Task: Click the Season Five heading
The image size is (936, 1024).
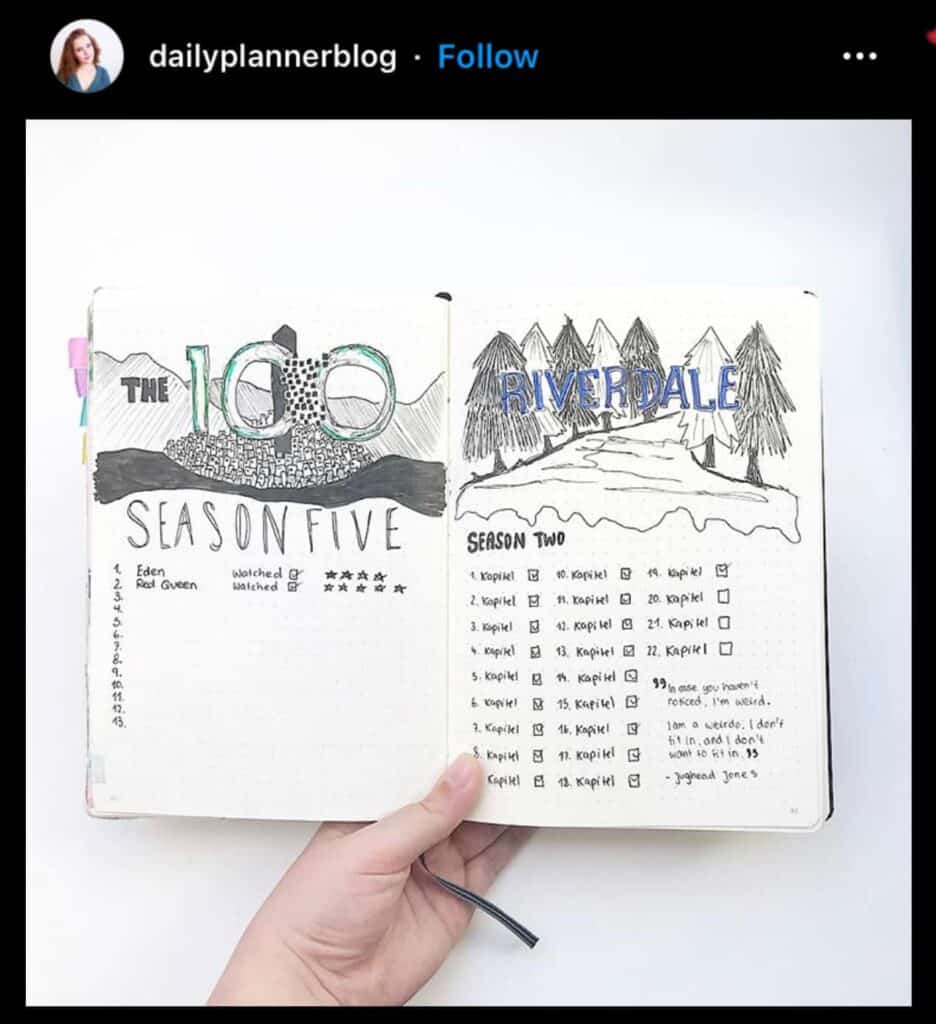Action: [263, 528]
